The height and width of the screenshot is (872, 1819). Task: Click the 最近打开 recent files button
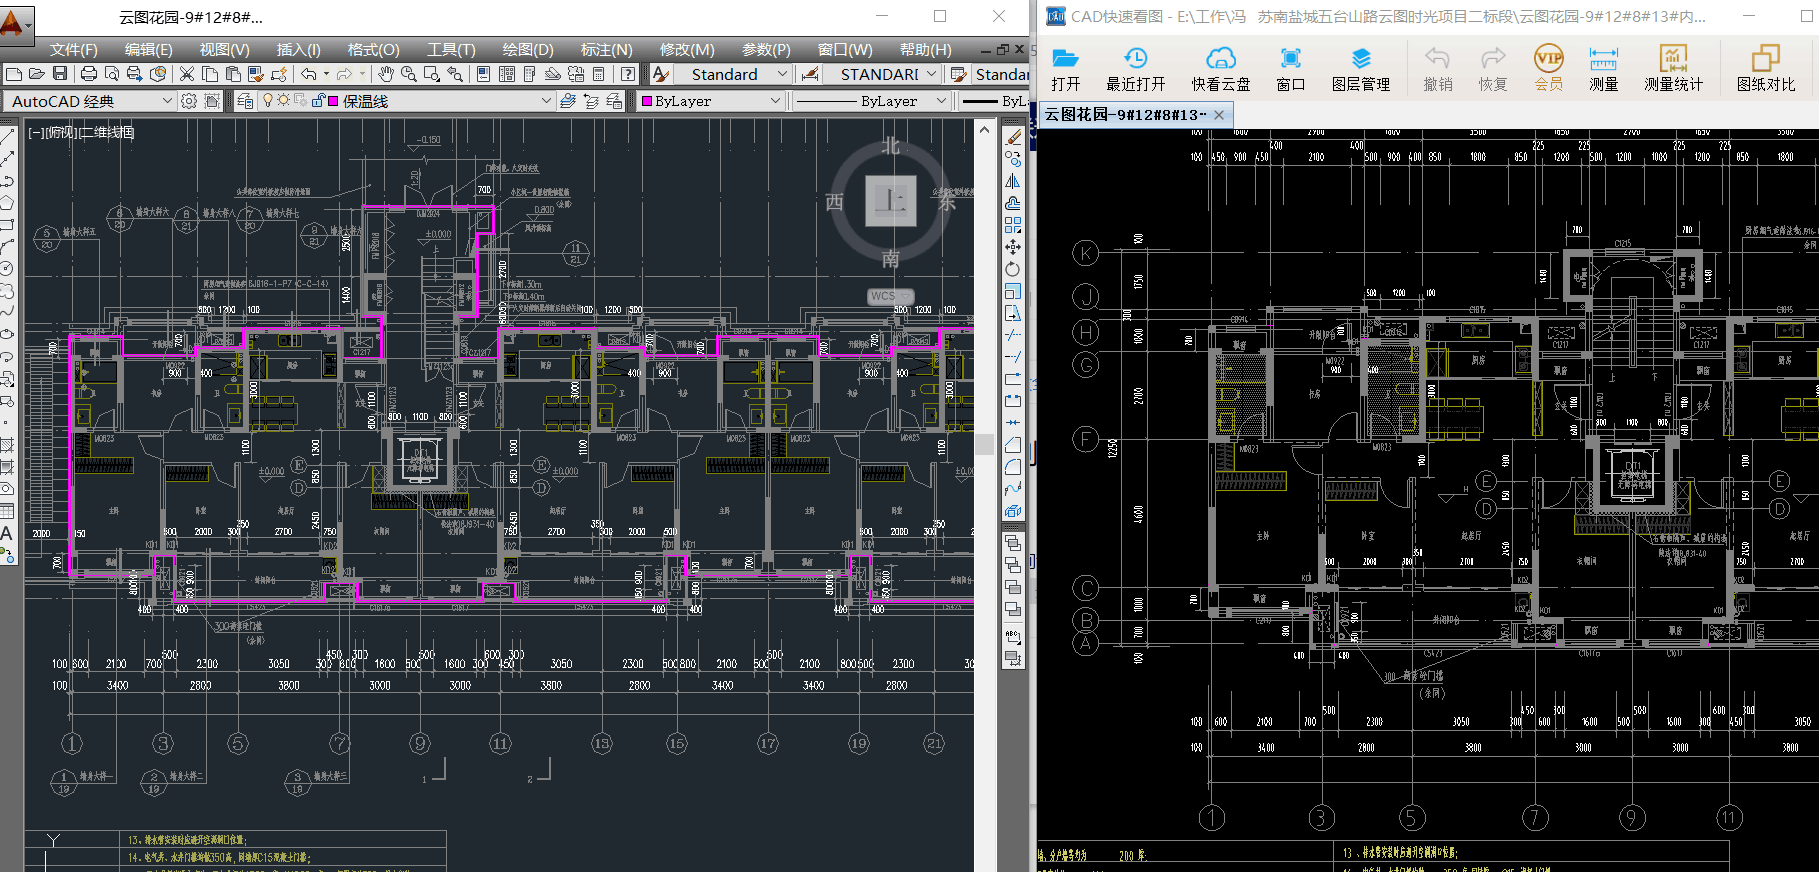[1135, 68]
